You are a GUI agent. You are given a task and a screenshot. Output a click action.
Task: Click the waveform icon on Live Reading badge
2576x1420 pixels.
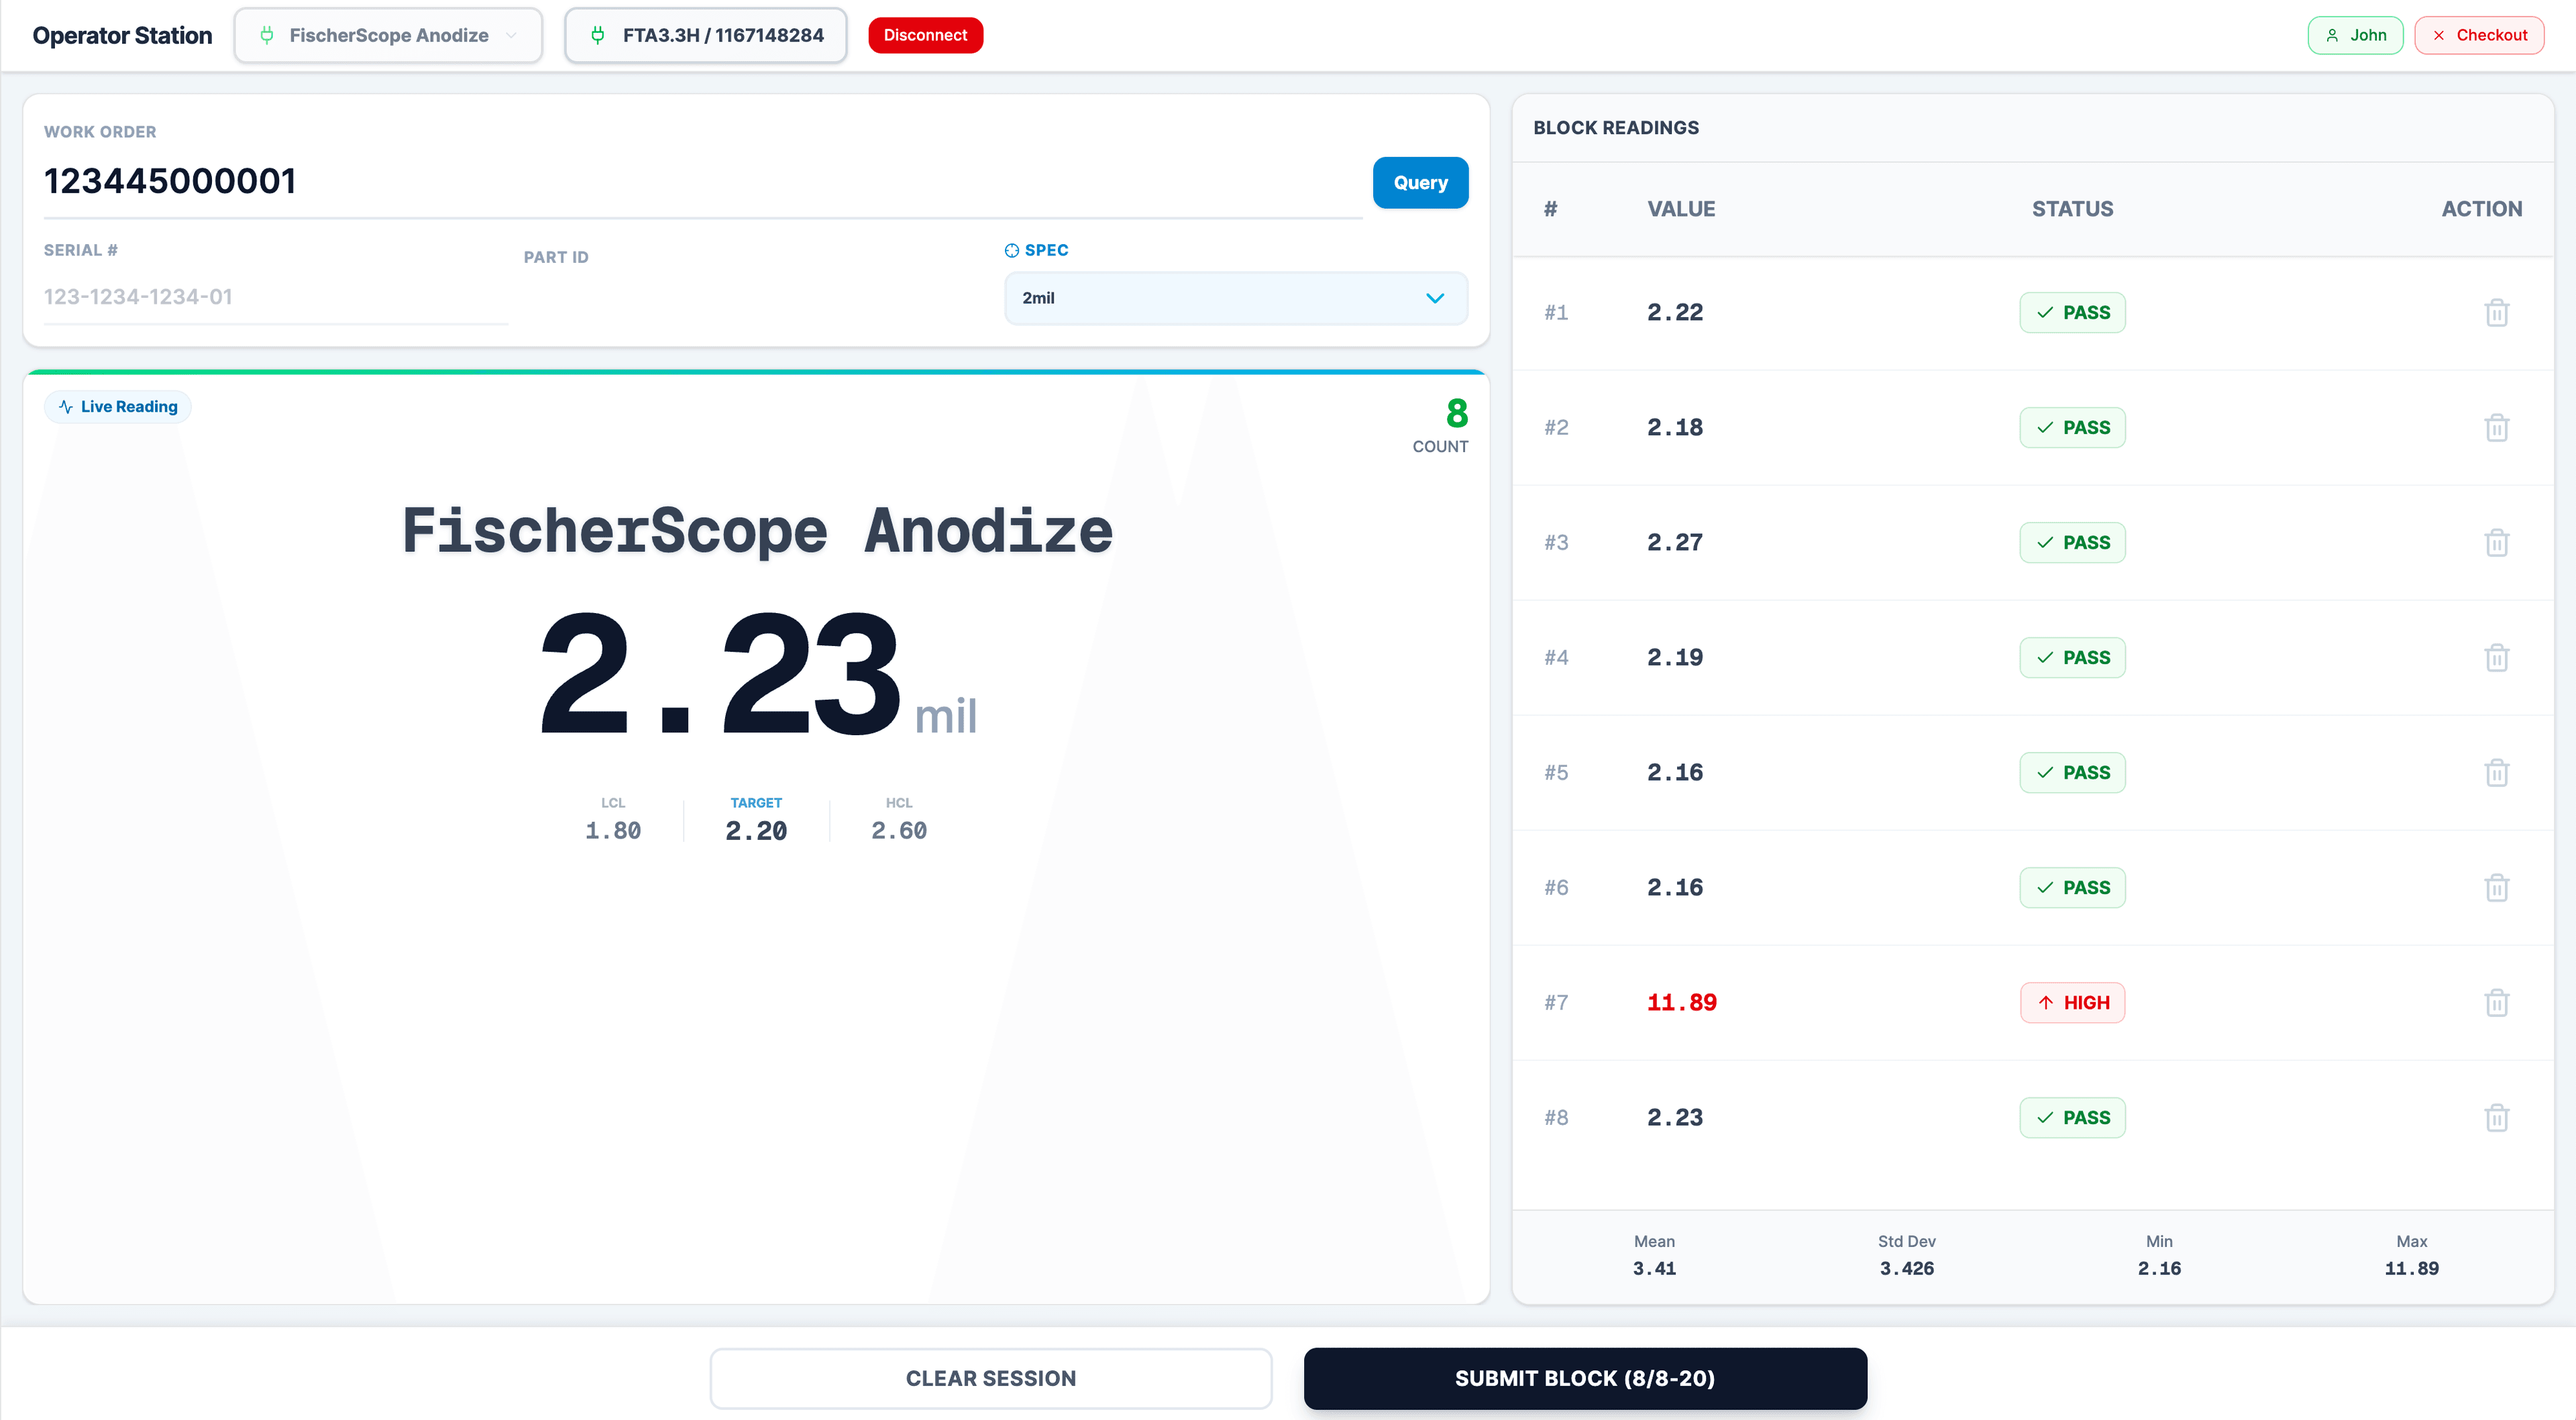point(65,406)
